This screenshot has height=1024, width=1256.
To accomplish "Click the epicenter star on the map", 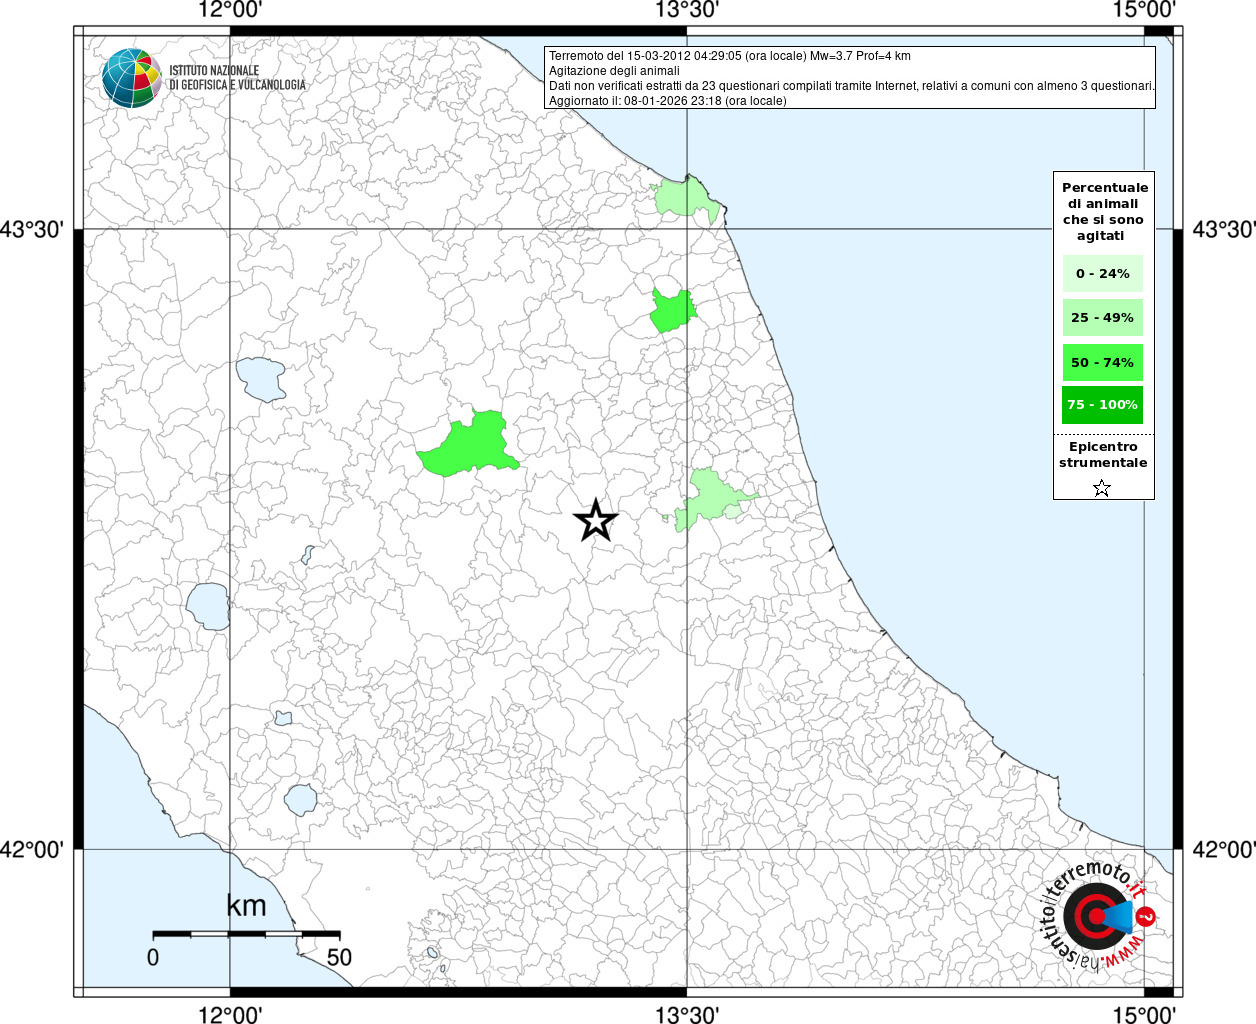I will point(596,520).
